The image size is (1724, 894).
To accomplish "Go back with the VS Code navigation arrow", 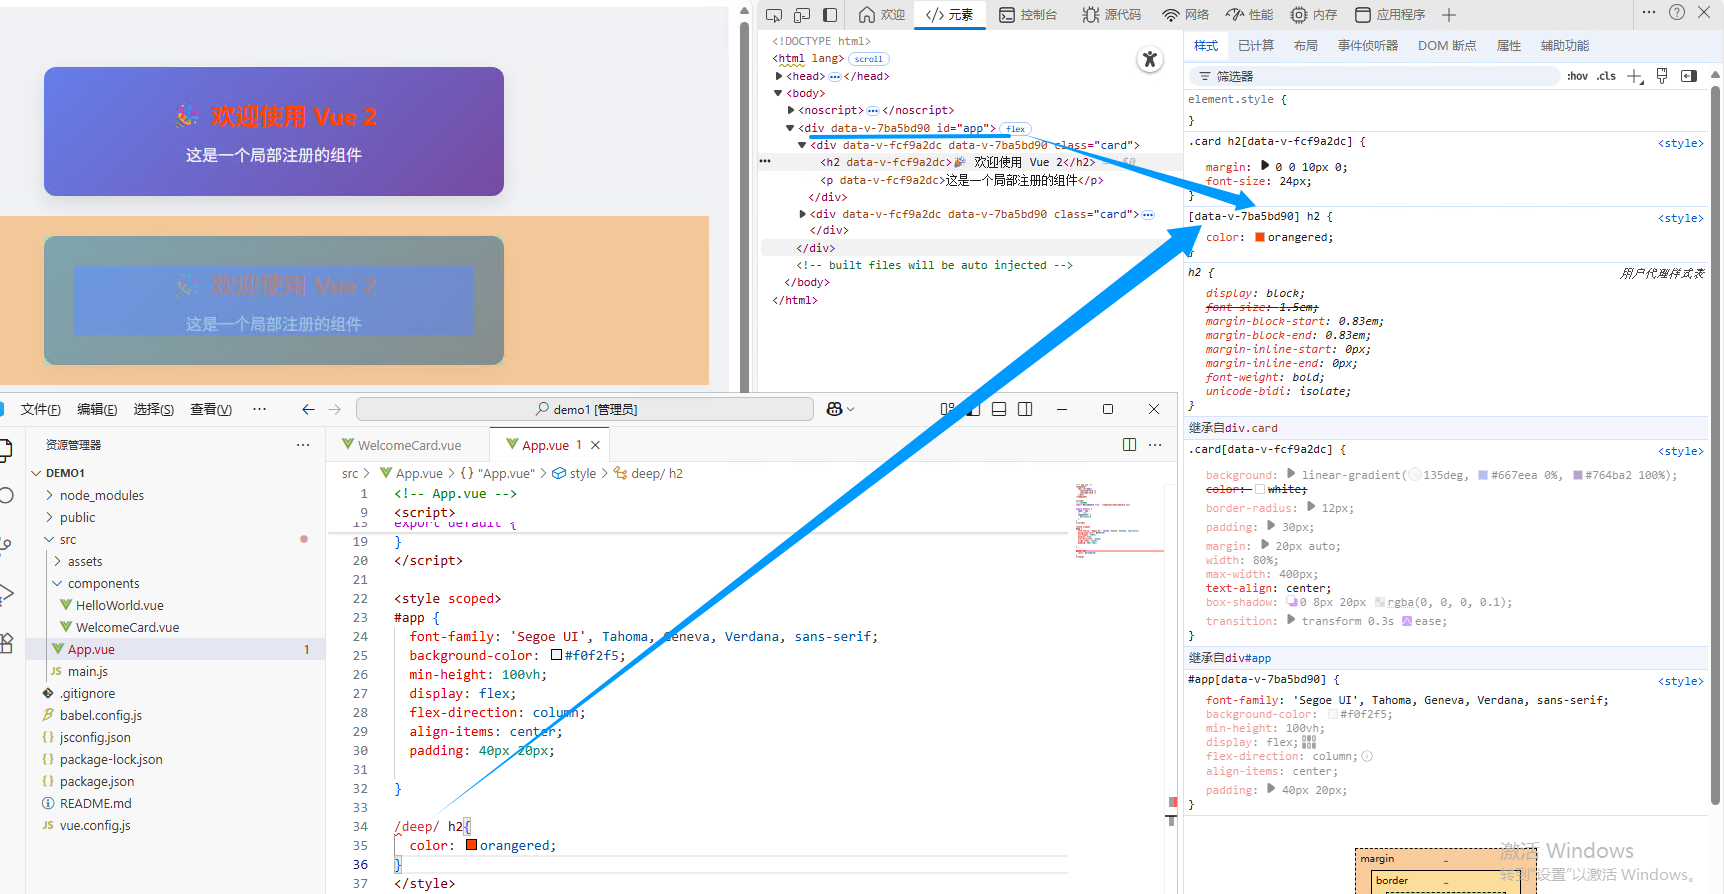I will [x=308, y=409].
